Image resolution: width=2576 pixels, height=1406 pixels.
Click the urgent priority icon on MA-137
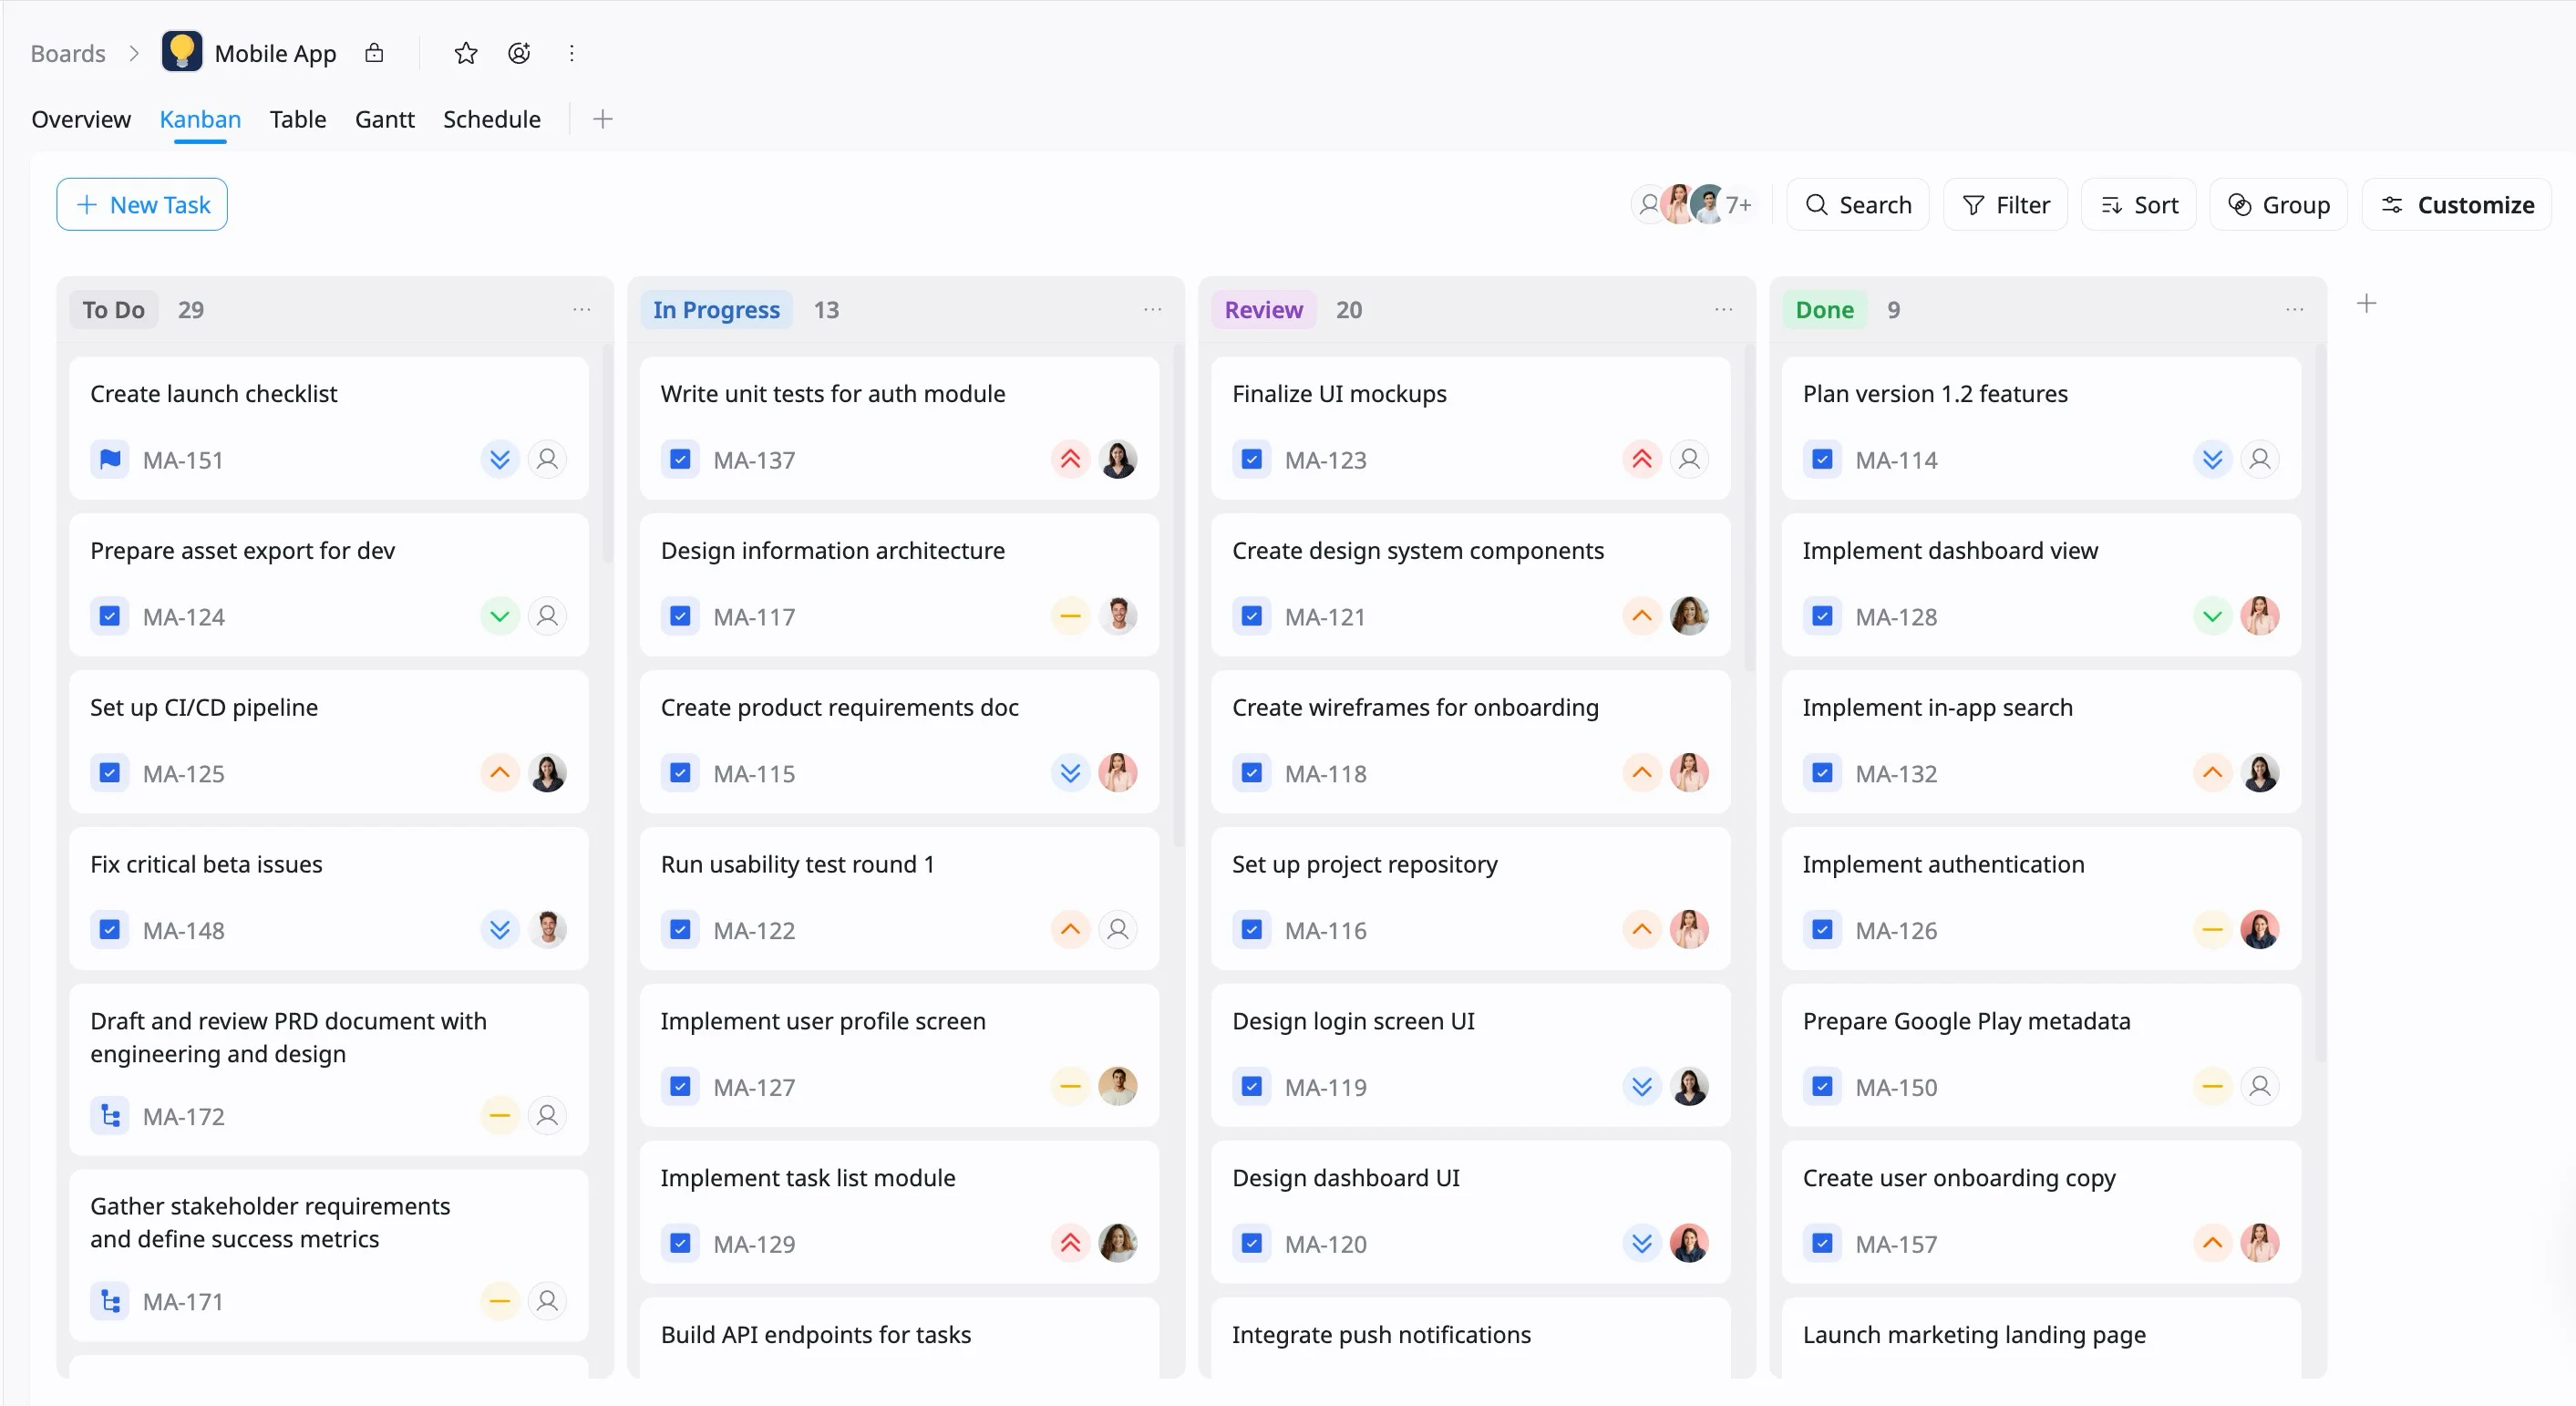1070,459
